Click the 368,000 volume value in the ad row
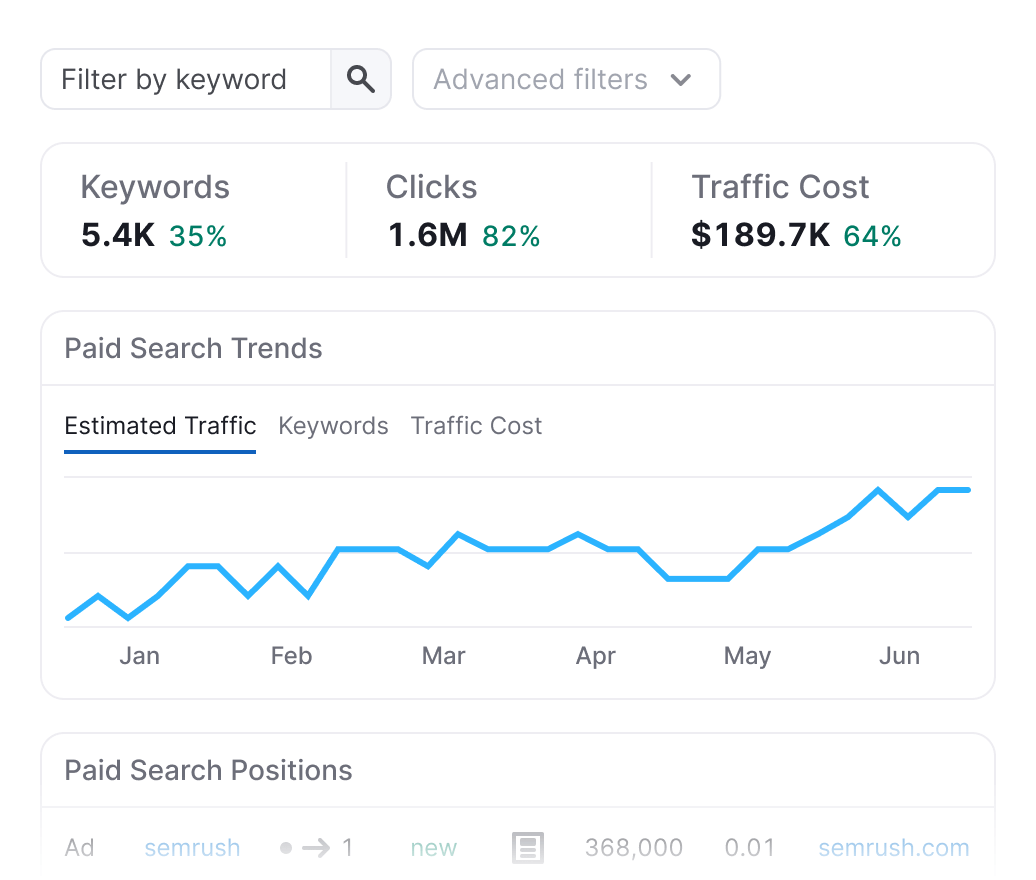Viewport: 1036px width, 880px height. [x=634, y=848]
